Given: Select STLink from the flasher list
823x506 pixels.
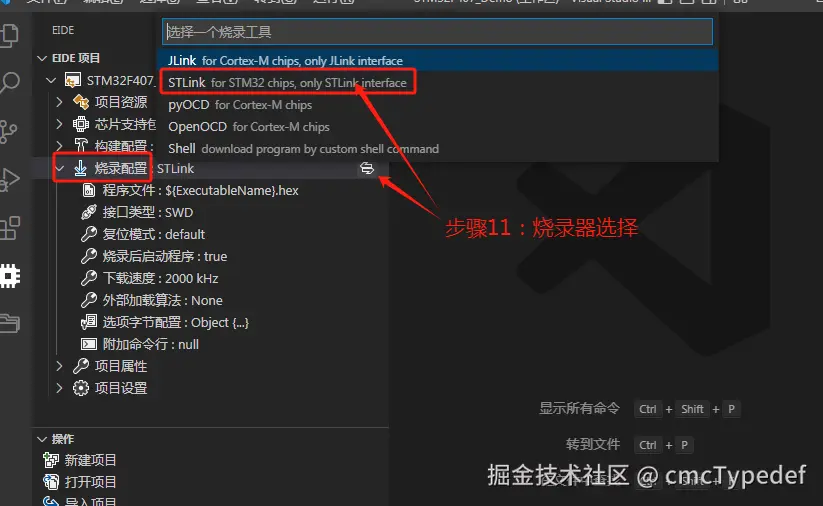Looking at the screenshot, I should coord(287,83).
